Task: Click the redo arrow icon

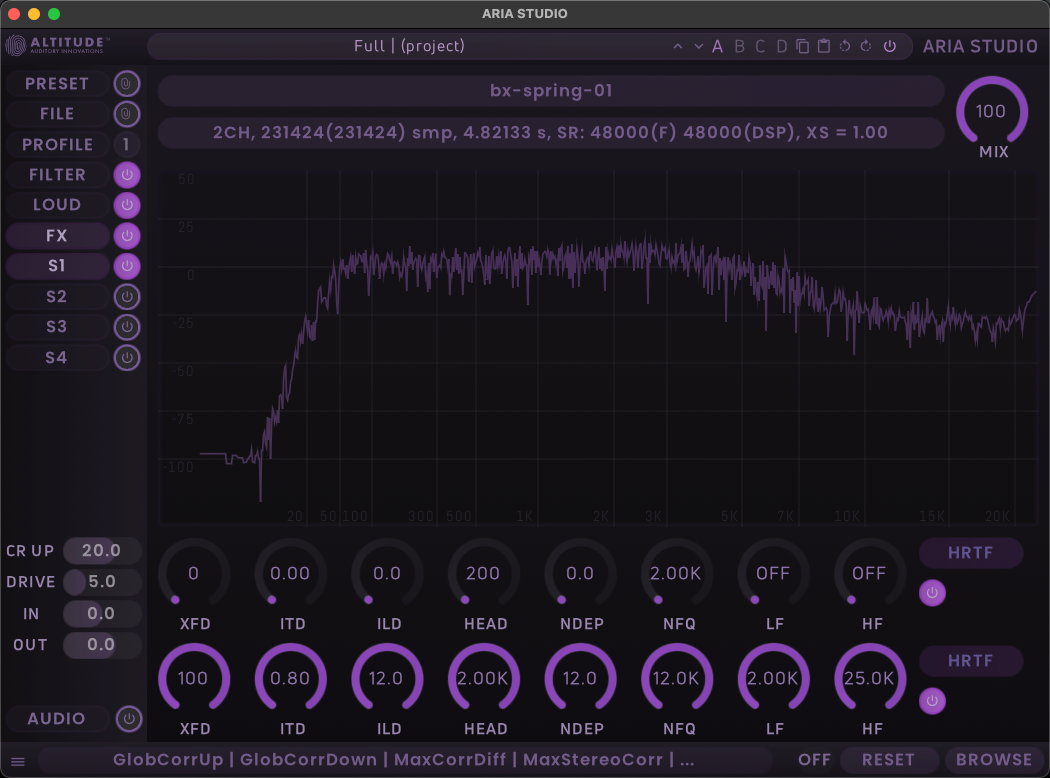Action: tap(866, 46)
